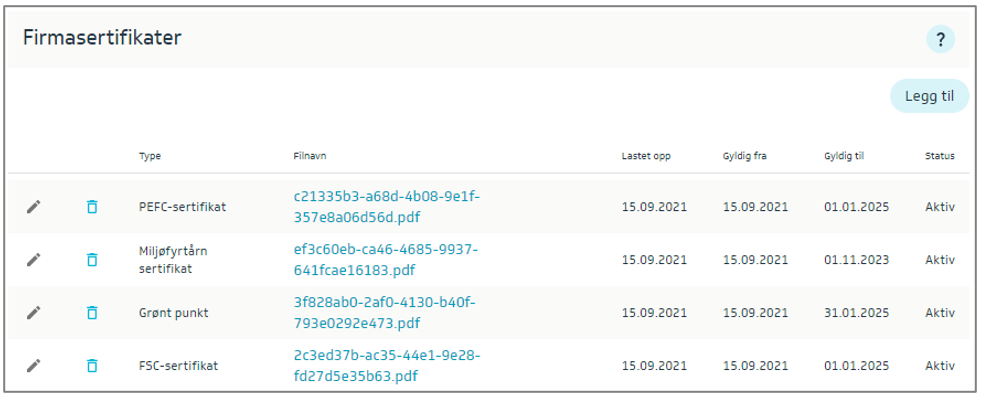Click the Gyldig fra column header
This screenshot has width=982, height=398.
pyautogui.click(x=745, y=156)
